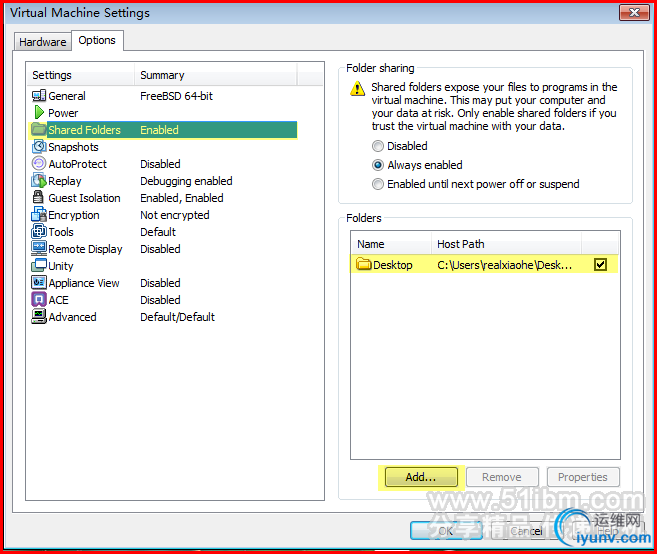The width and height of the screenshot is (657, 554).
Task: Confirm settings with the OK button
Action: (x=446, y=531)
